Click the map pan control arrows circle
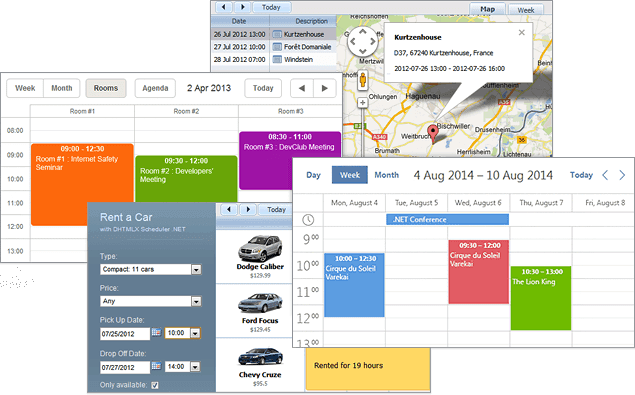 point(362,41)
